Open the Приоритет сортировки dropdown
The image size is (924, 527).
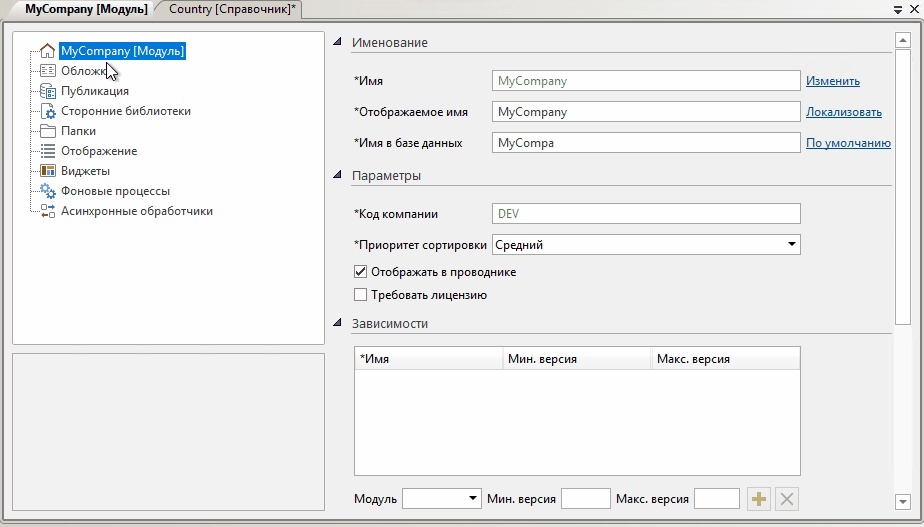pyautogui.click(x=791, y=244)
